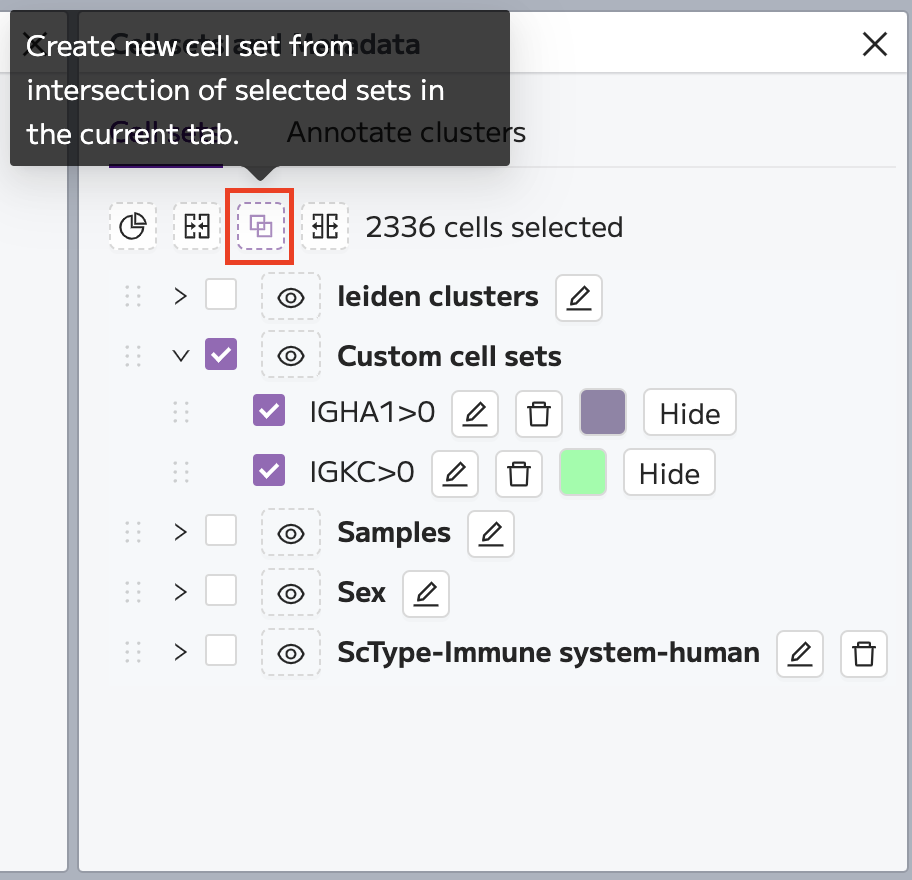Screen dimensions: 912x880
Task: Uncheck the IGKC>0 checkbox
Action: pyautogui.click(x=269, y=470)
